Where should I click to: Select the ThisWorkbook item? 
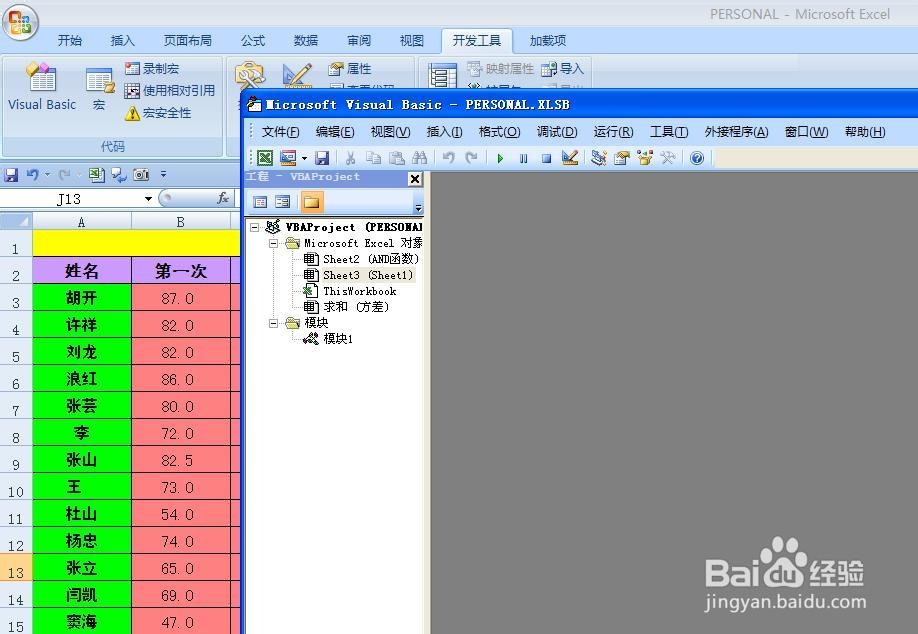click(358, 291)
